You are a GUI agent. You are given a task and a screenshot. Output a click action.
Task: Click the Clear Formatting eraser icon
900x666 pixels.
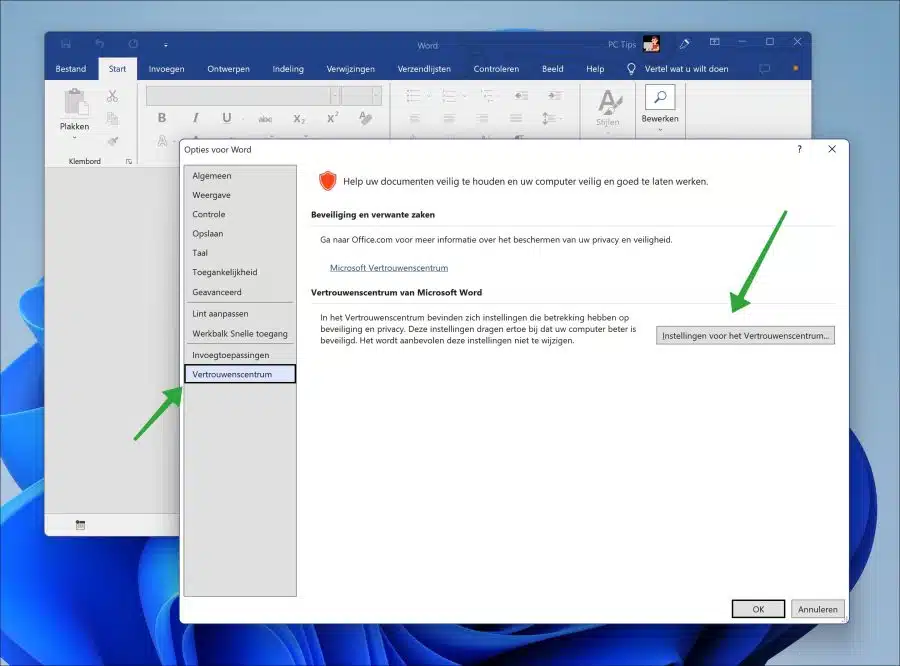[x=365, y=118]
